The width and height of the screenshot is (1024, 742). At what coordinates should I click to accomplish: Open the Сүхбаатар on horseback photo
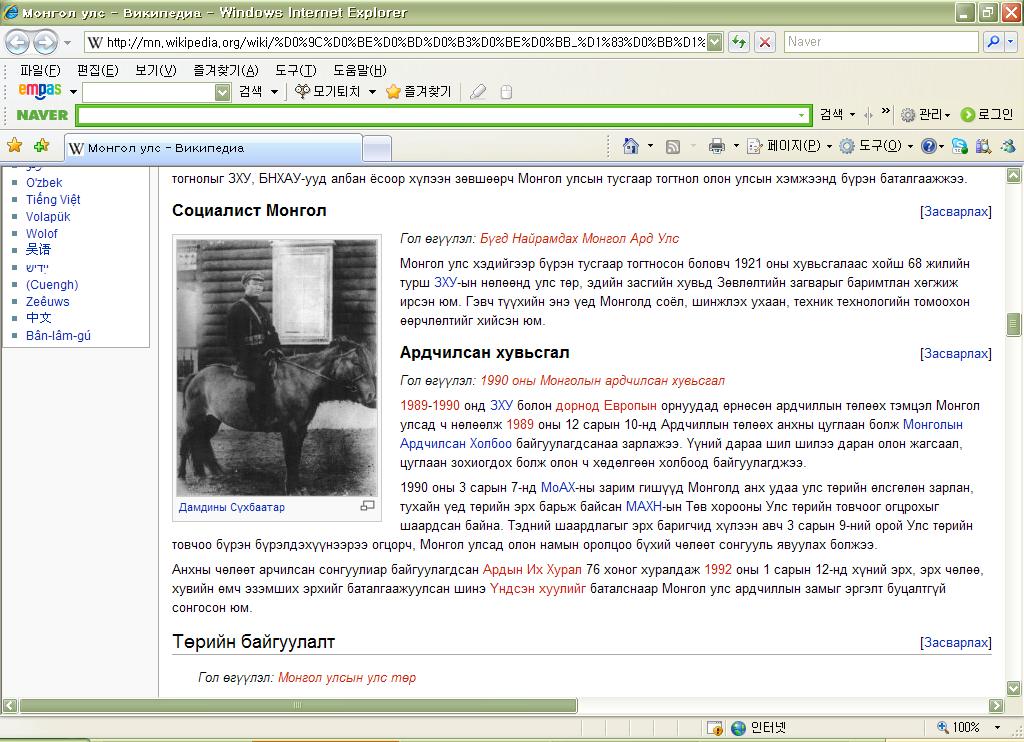point(277,368)
